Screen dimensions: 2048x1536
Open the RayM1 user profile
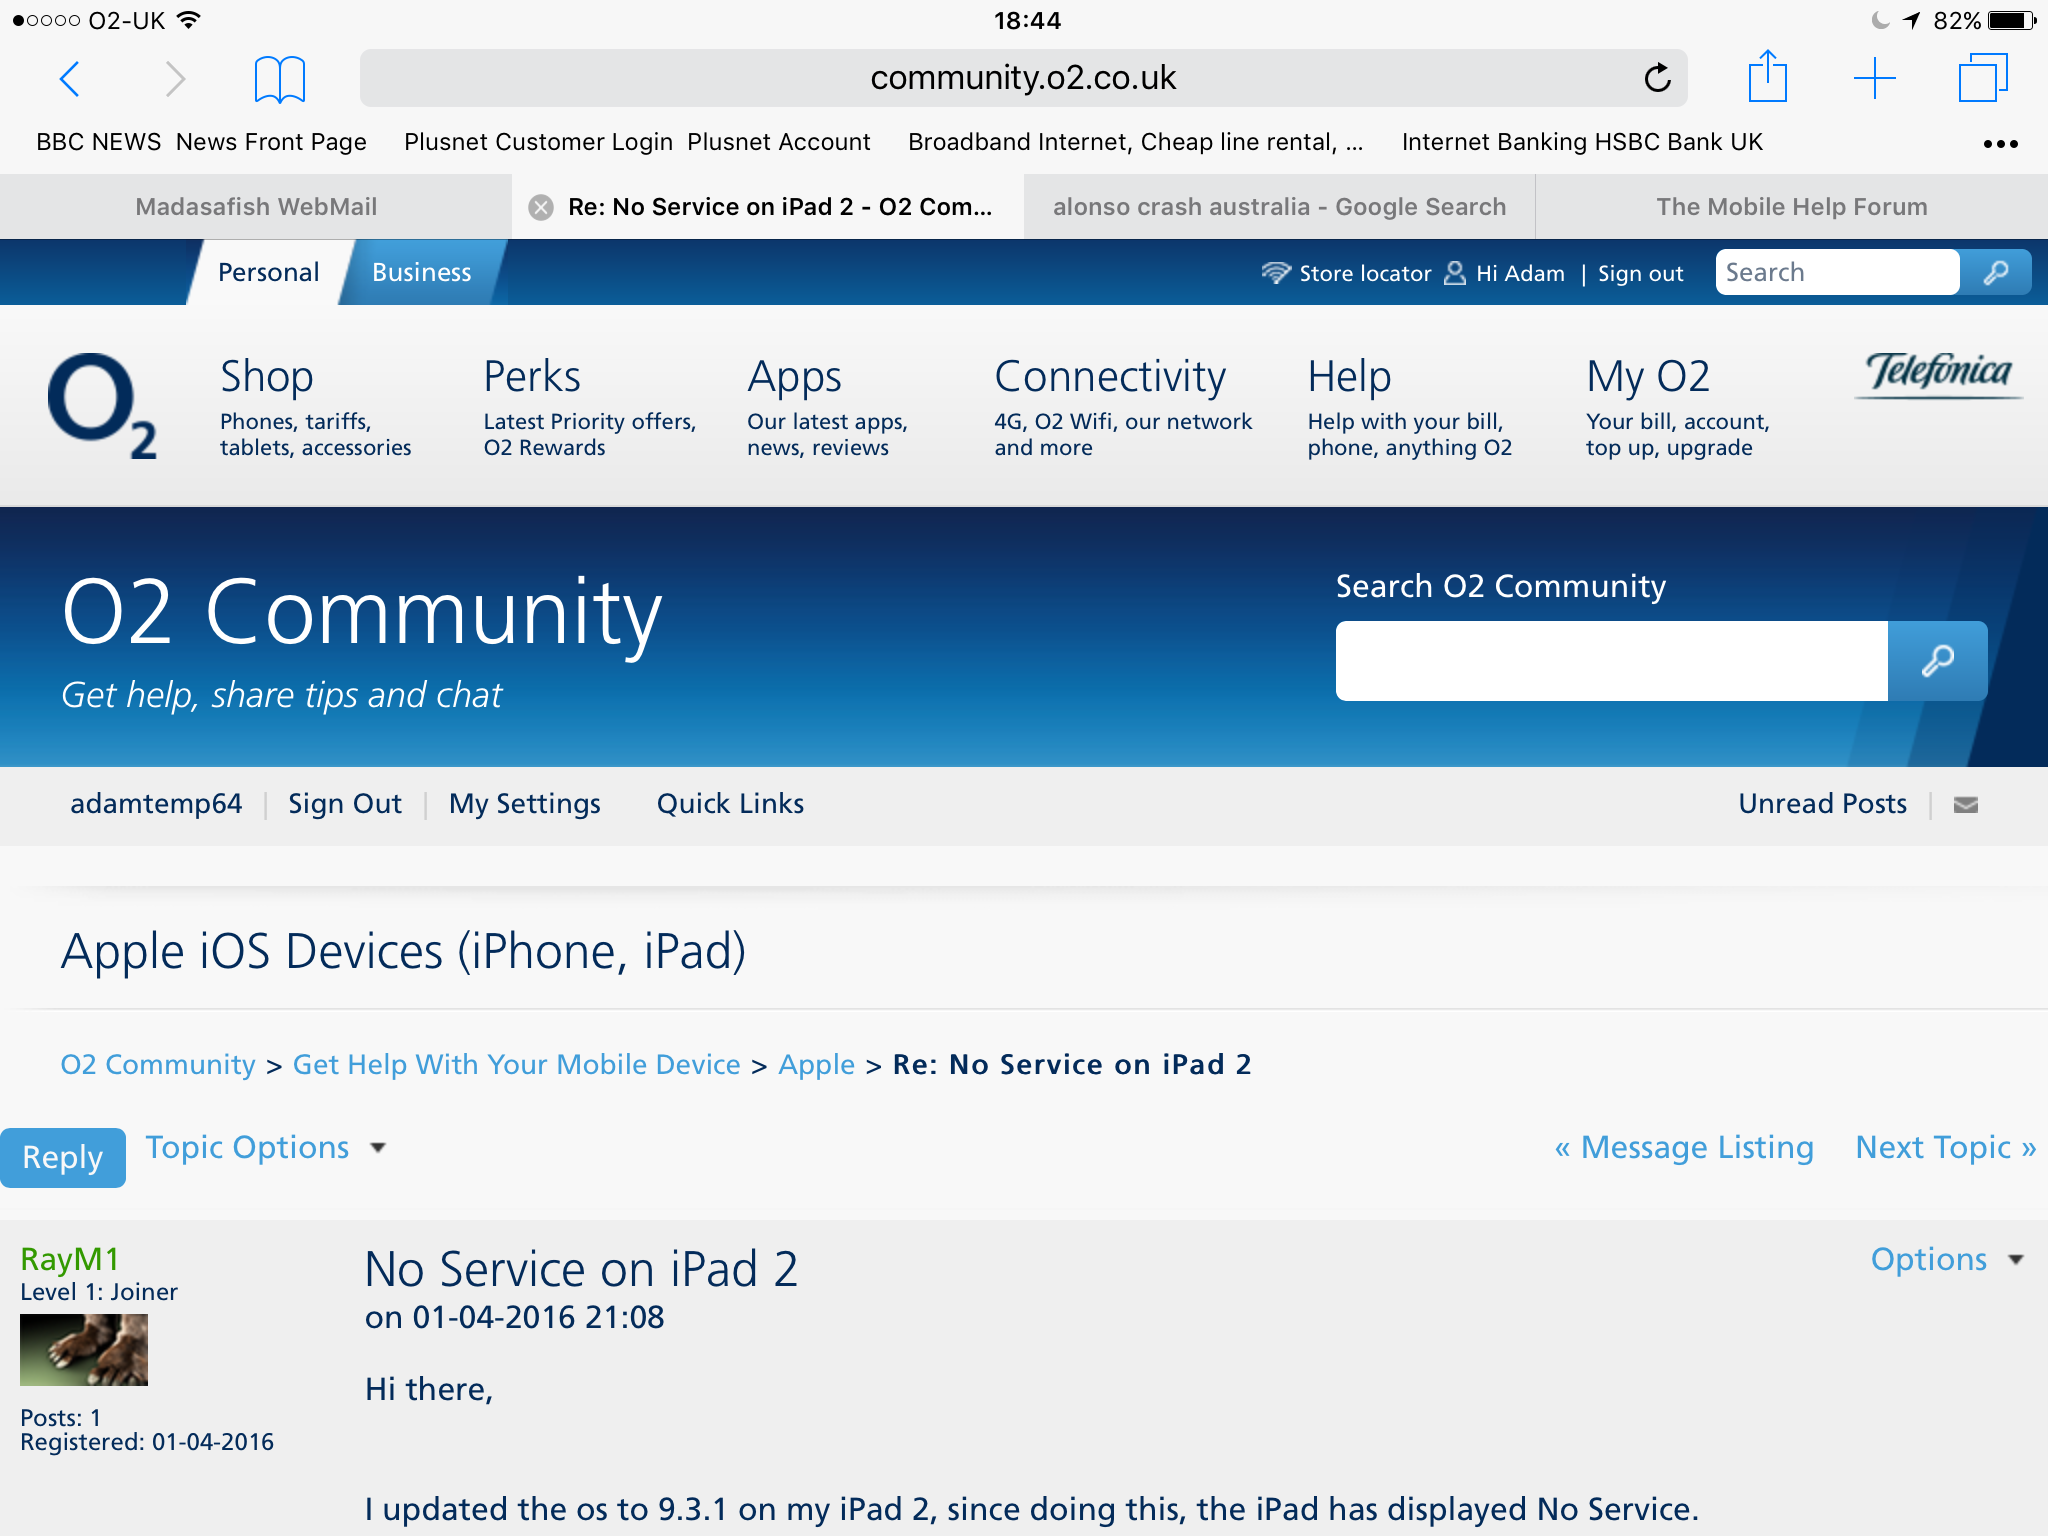tap(70, 1259)
